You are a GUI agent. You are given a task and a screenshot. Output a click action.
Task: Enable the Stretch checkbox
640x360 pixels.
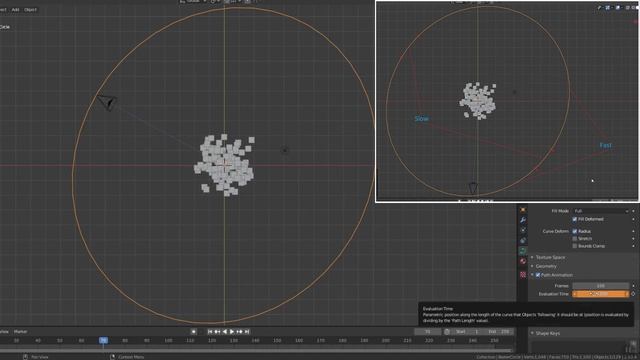coord(575,239)
